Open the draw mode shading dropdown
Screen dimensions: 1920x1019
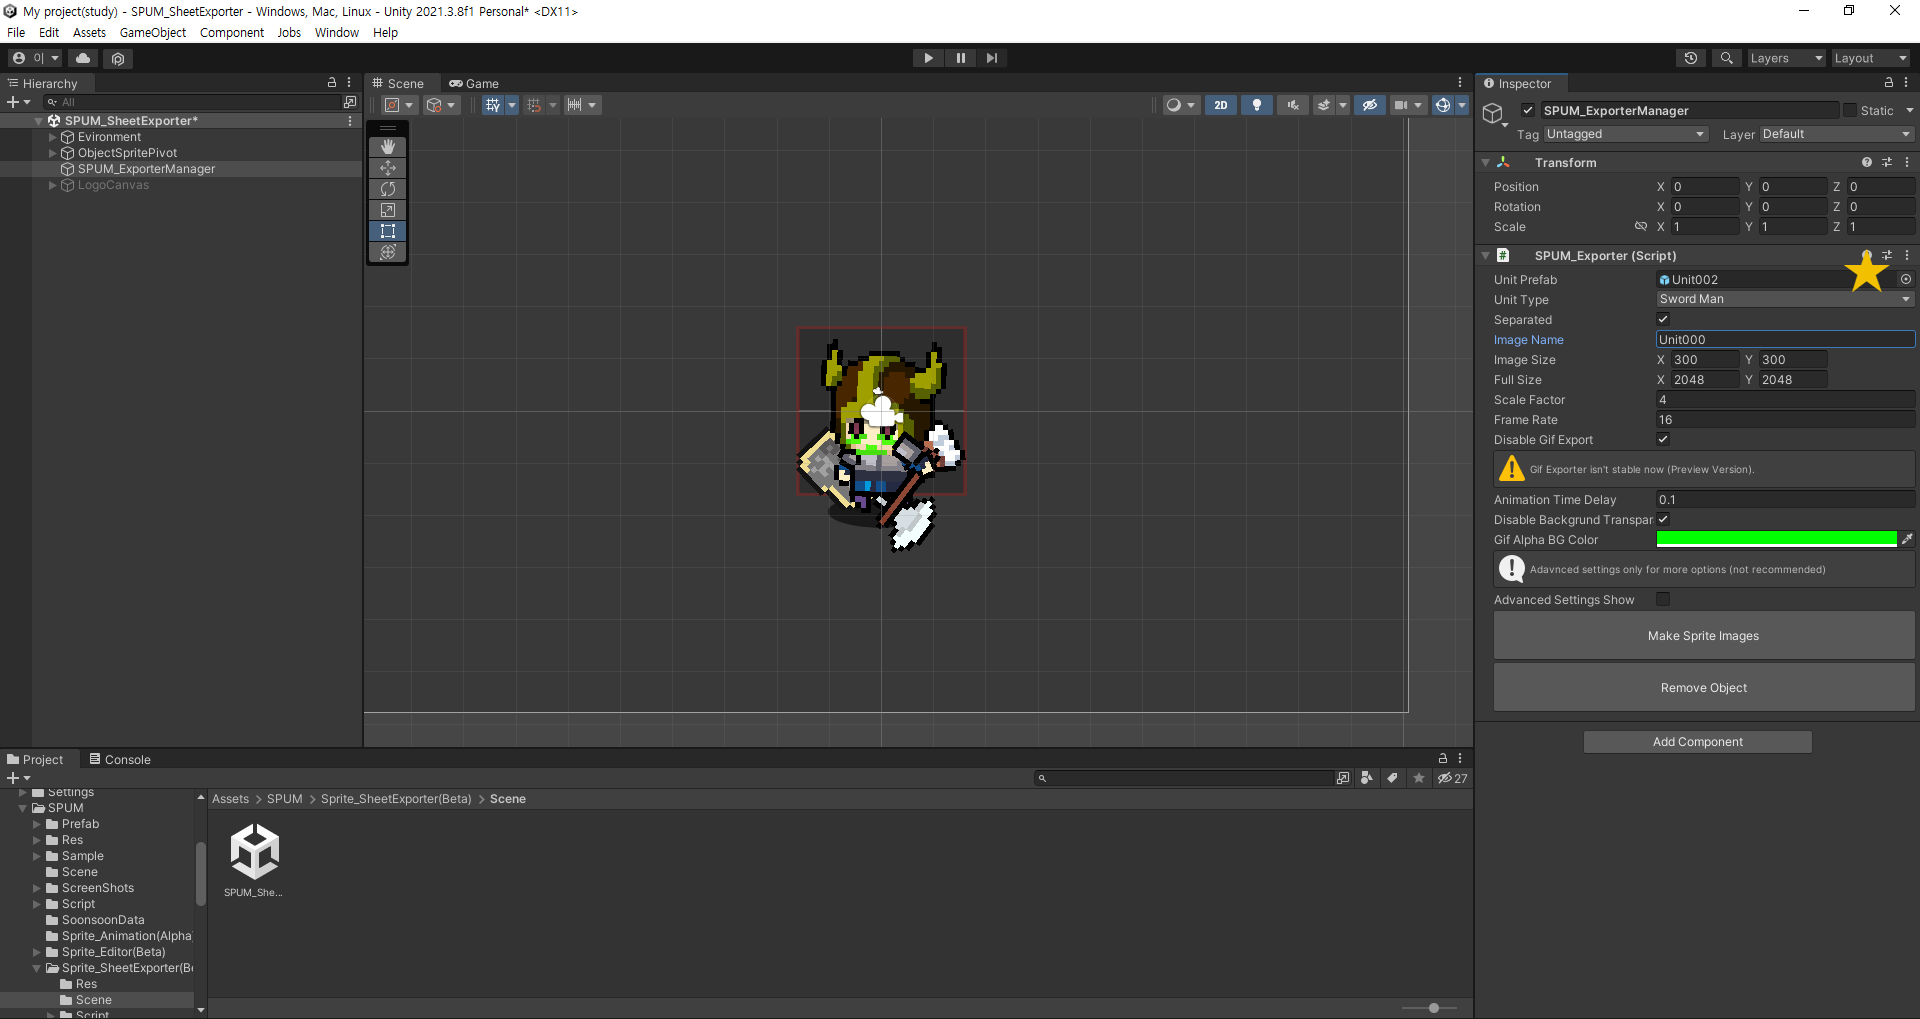pos(1181,105)
